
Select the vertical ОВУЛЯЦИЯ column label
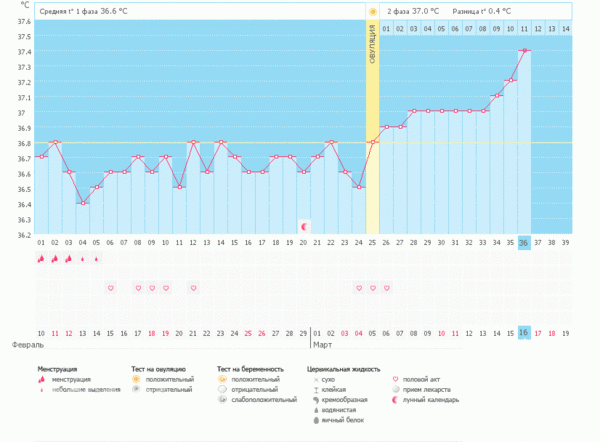pos(373,45)
